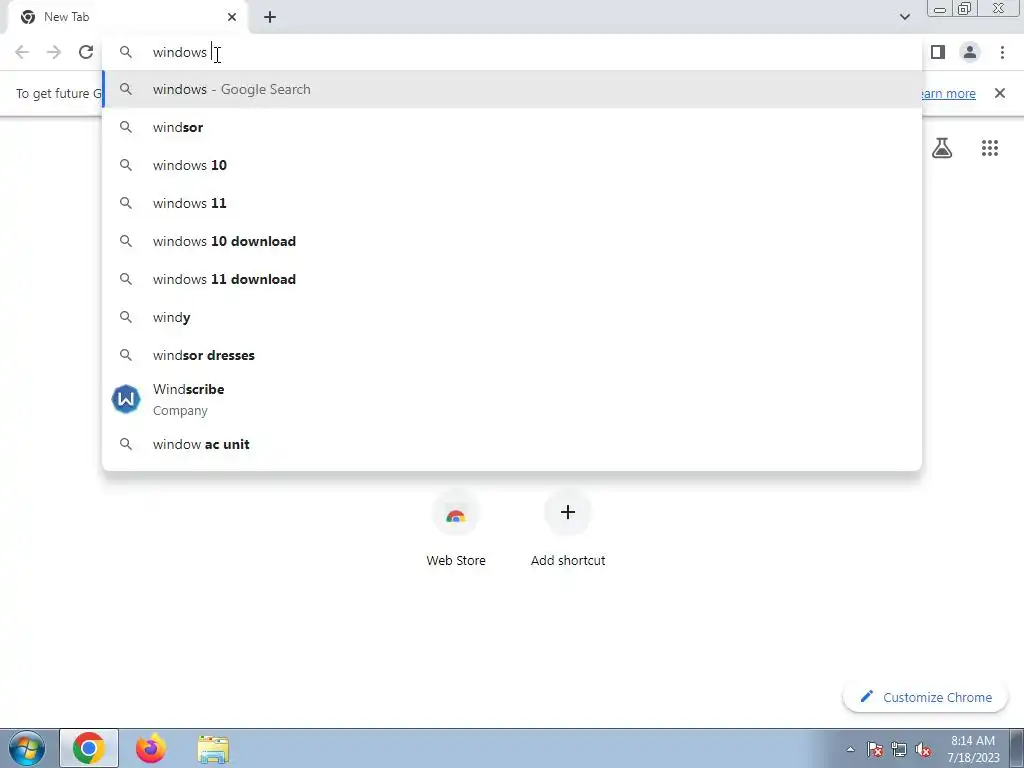
Task: Click the network tray icon
Action: click(x=899, y=749)
